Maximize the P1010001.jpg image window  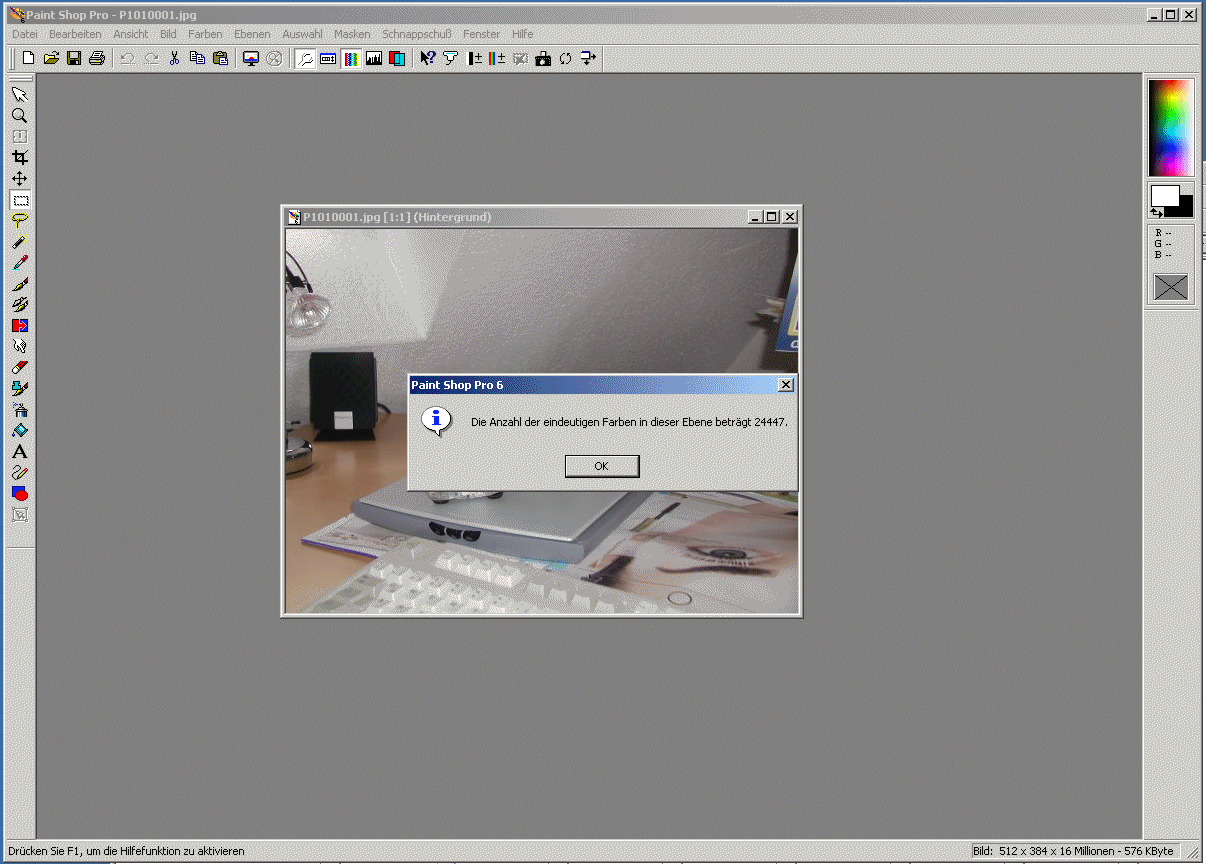coord(771,217)
